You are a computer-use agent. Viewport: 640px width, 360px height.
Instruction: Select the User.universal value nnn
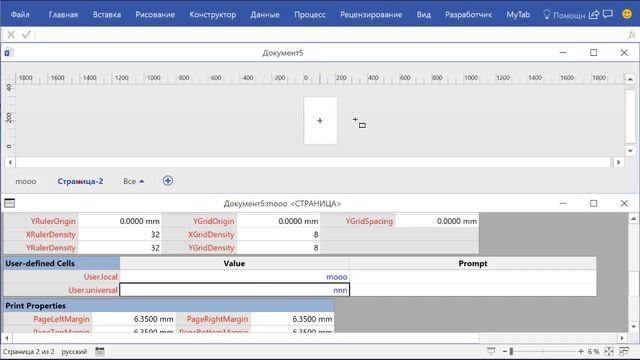pos(235,290)
